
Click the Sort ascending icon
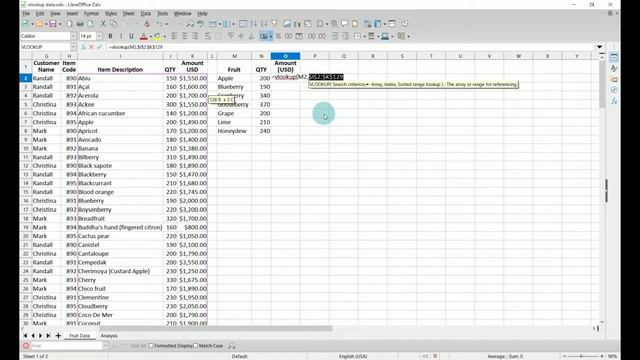click(x=253, y=24)
